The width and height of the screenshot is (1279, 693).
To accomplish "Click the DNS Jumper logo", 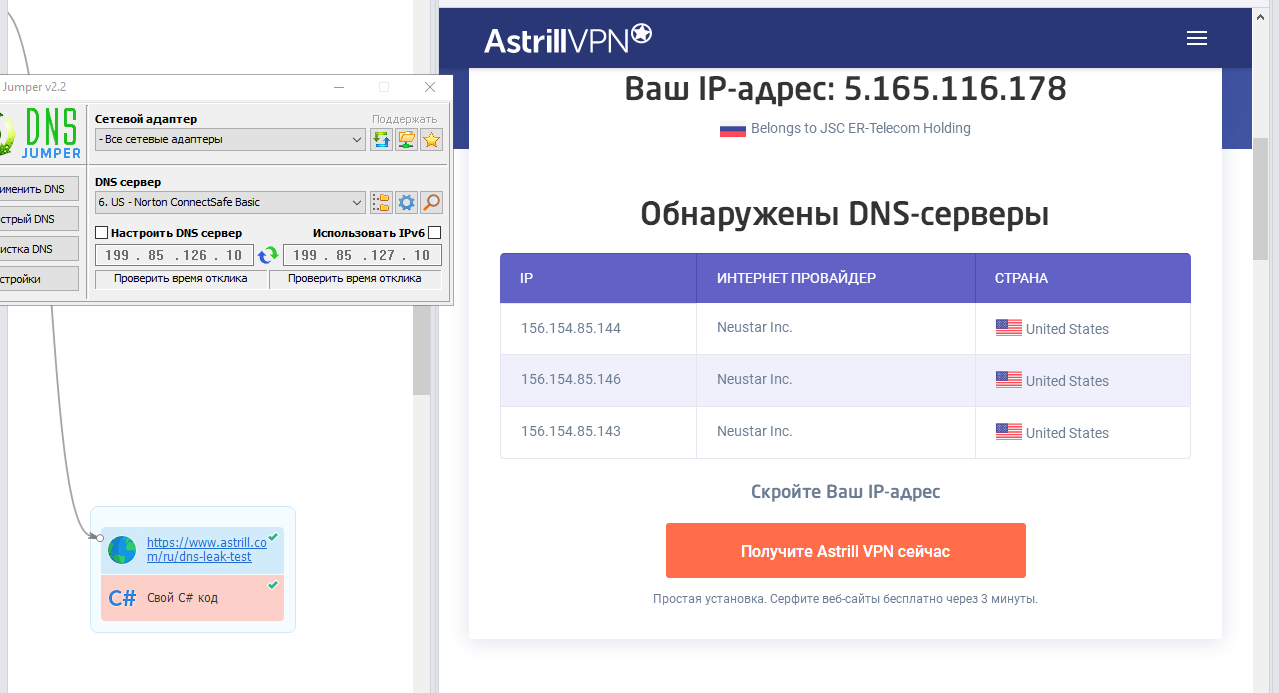I will coord(39,133).
